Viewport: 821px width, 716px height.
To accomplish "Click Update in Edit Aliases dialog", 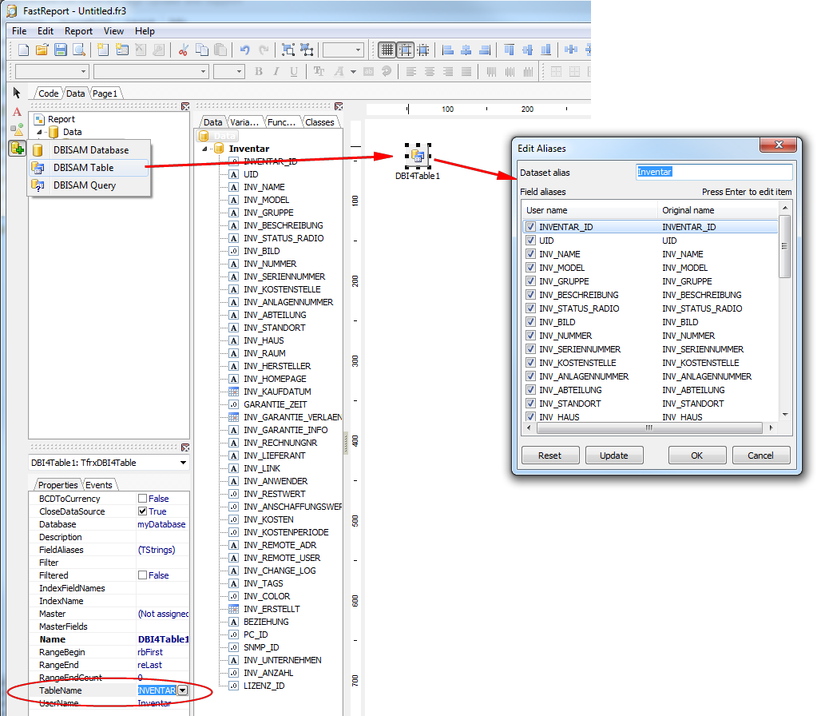I will (x=614, y=455).
